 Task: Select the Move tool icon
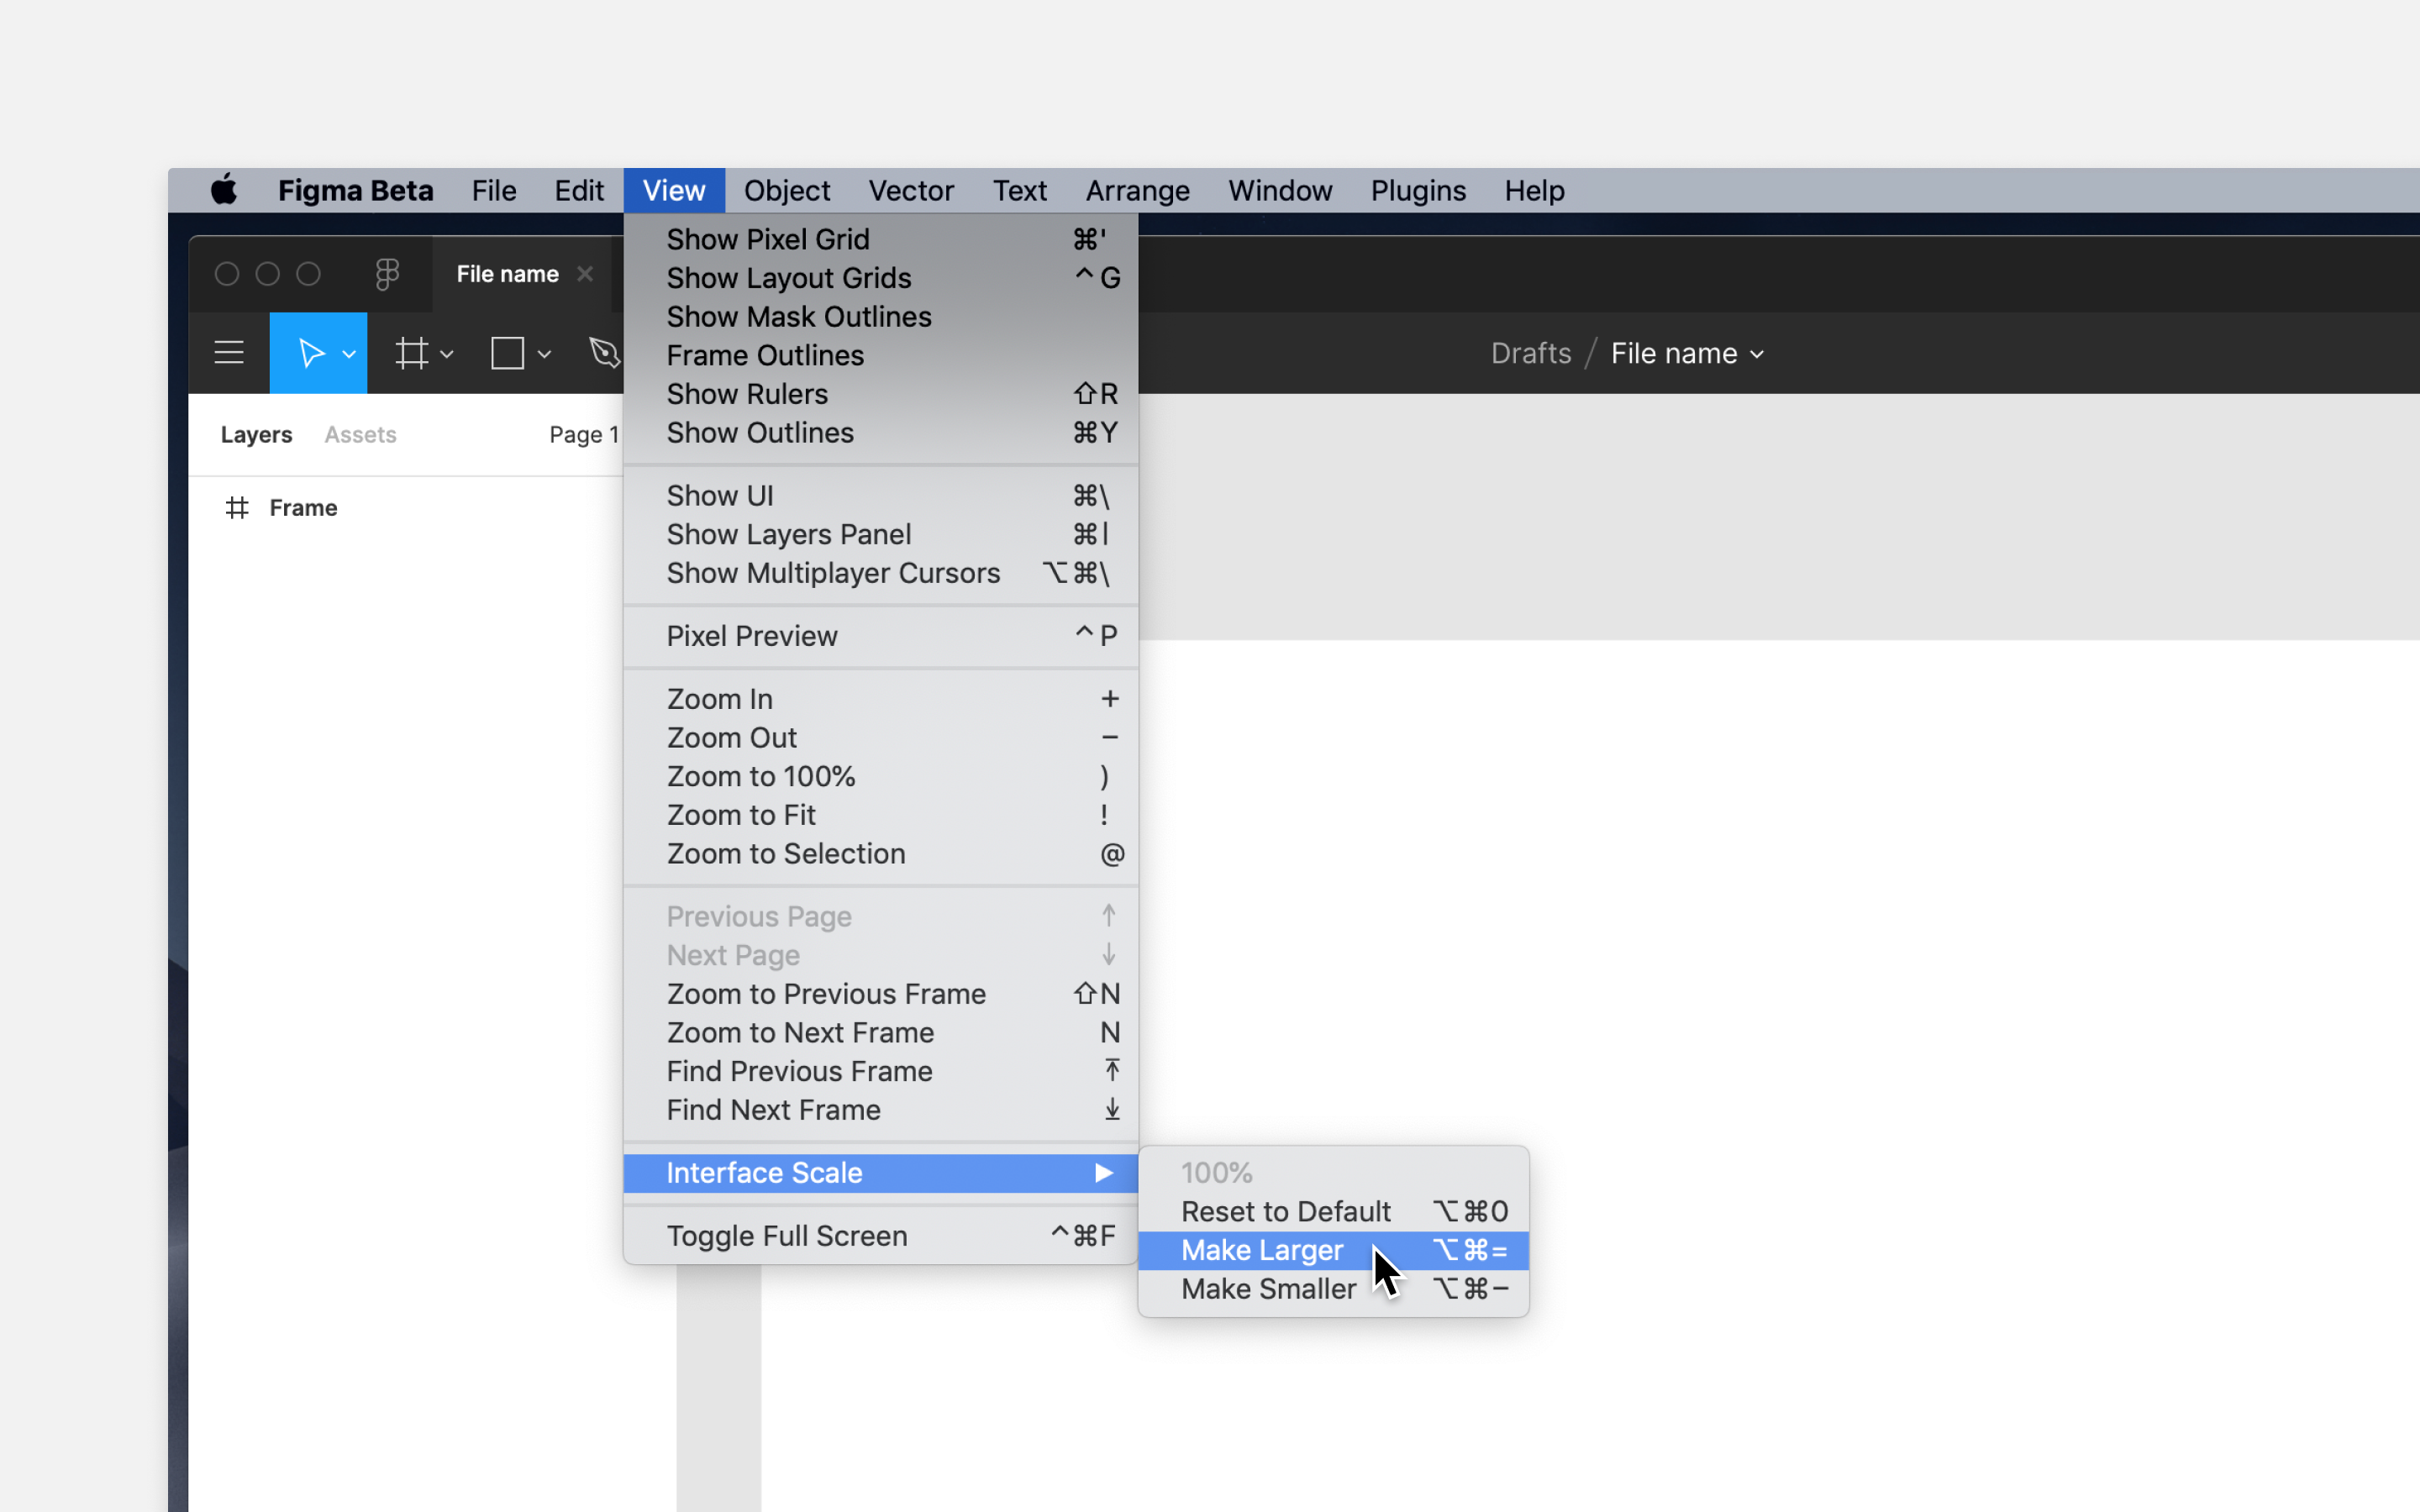pos(310,354)
